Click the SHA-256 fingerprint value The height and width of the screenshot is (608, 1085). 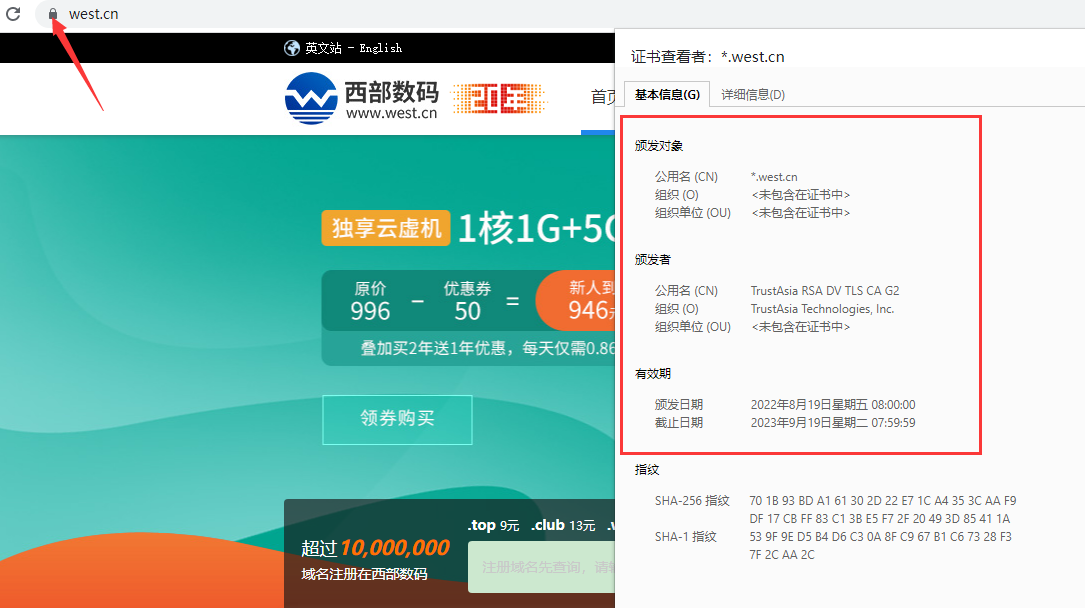pos(882,509)
